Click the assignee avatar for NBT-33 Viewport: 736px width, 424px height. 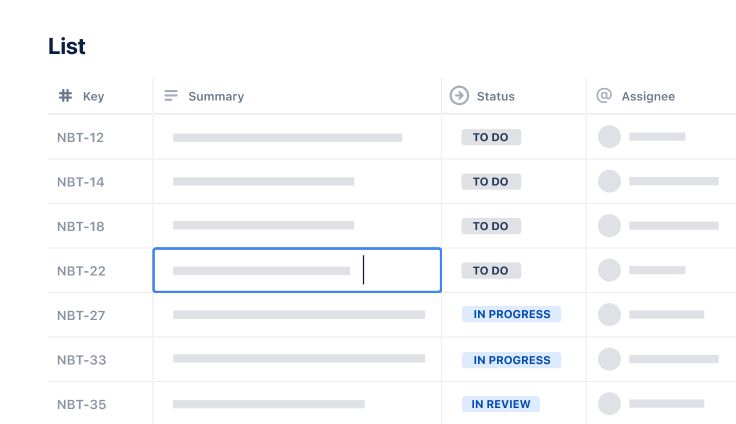(x=609, y=359)
